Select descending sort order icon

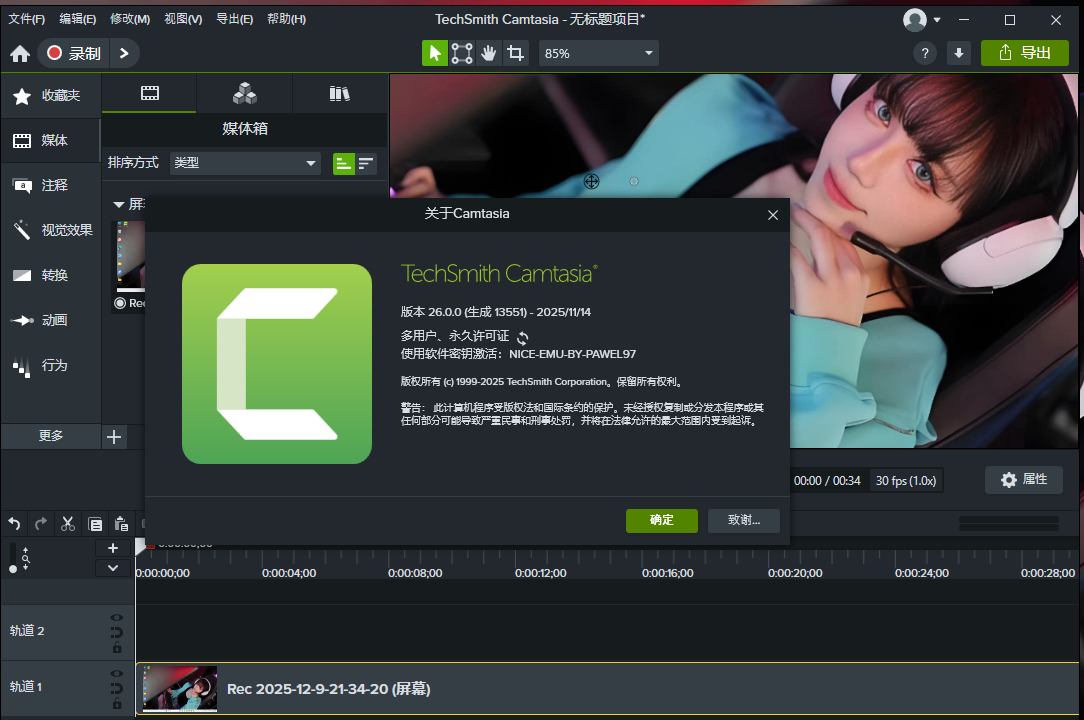366,164
